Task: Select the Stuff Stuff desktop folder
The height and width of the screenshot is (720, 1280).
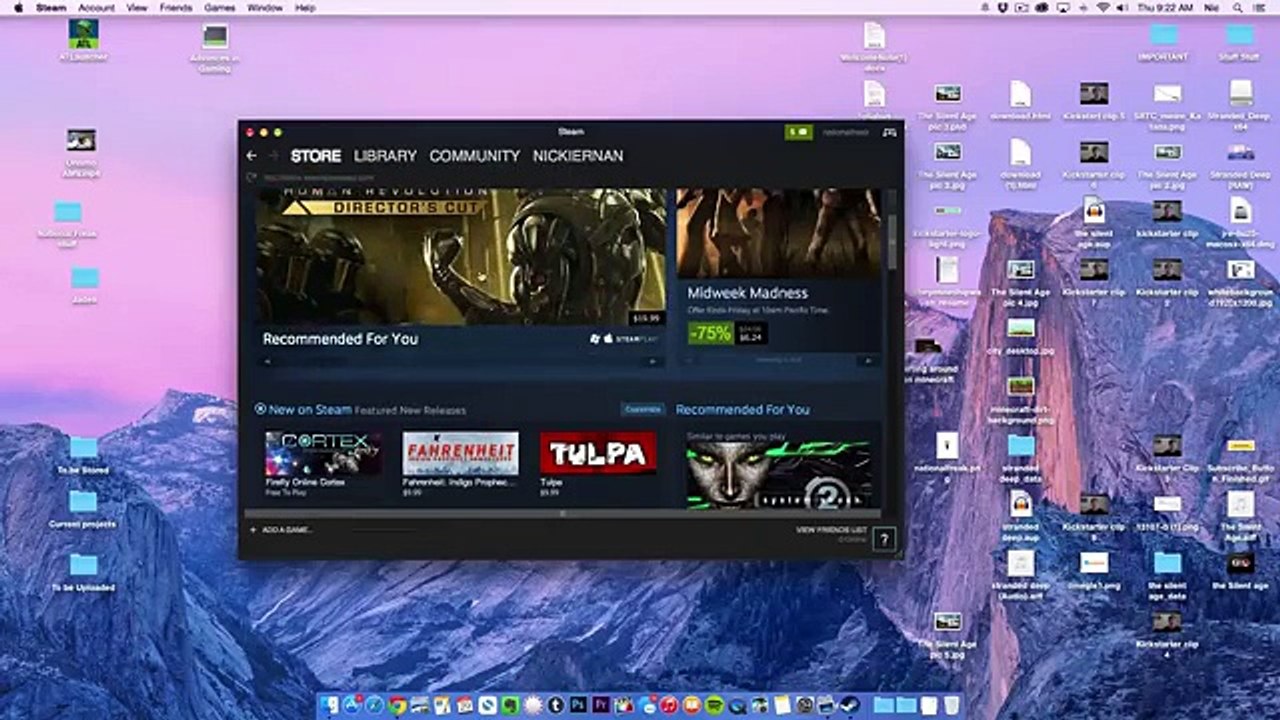Action: [1240, 41]
